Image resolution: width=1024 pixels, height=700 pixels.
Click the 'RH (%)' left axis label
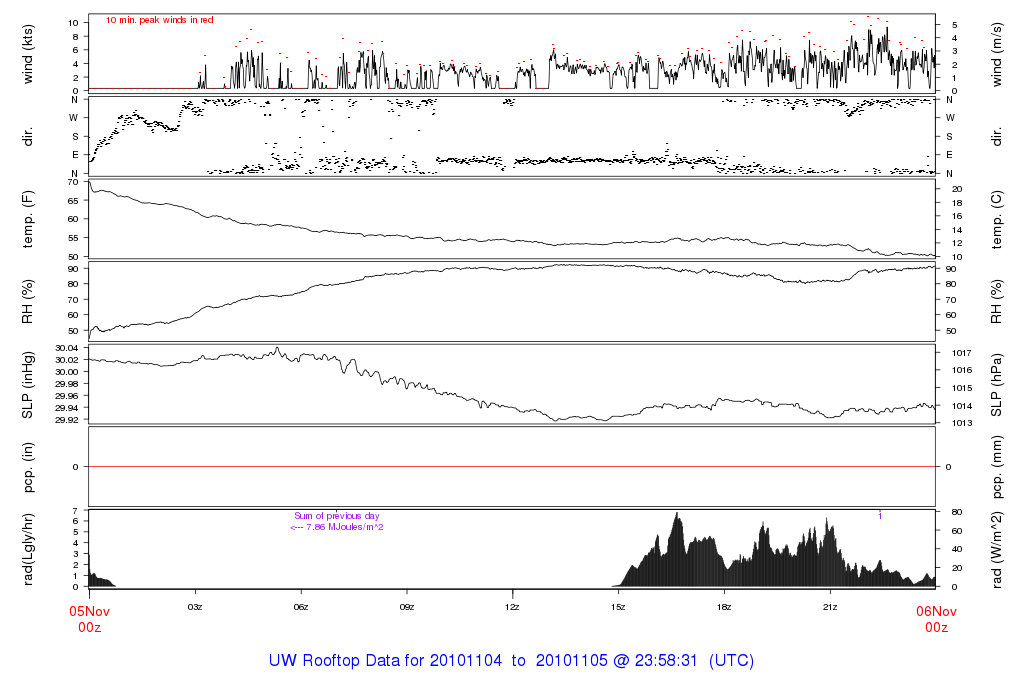(x=27, y=302)
